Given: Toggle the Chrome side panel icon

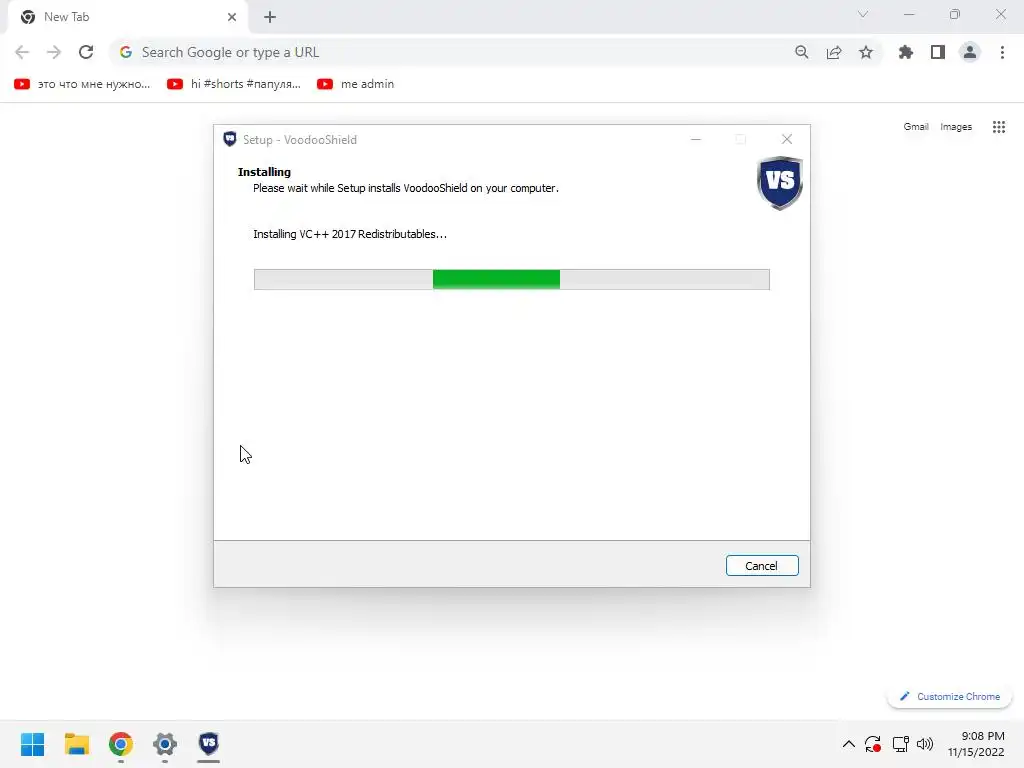Looking at the screenshot, I should [x=938, y=52].
